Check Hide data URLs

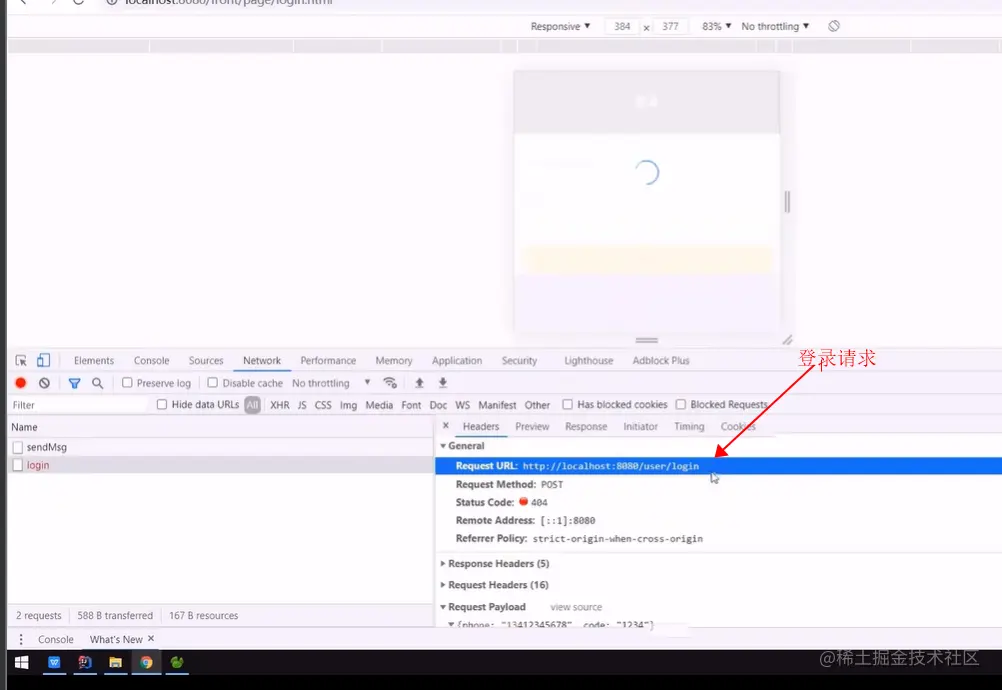pos(162,404)
